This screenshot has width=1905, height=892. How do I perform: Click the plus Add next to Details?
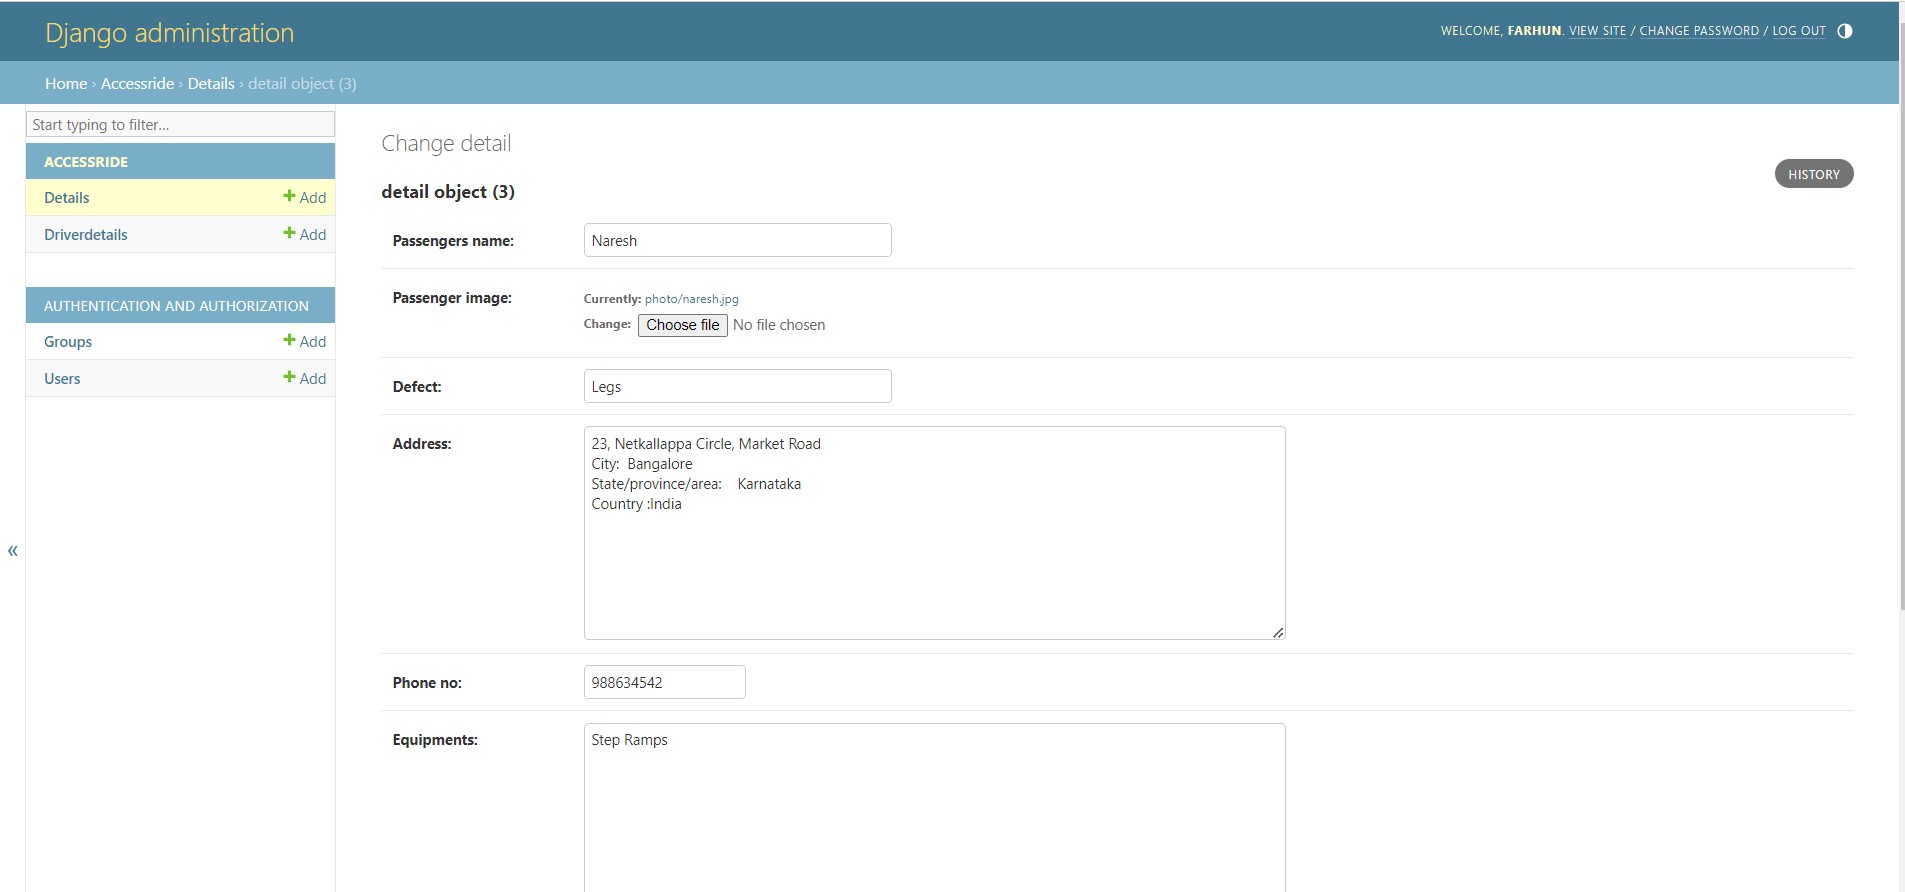pos(305,197)
